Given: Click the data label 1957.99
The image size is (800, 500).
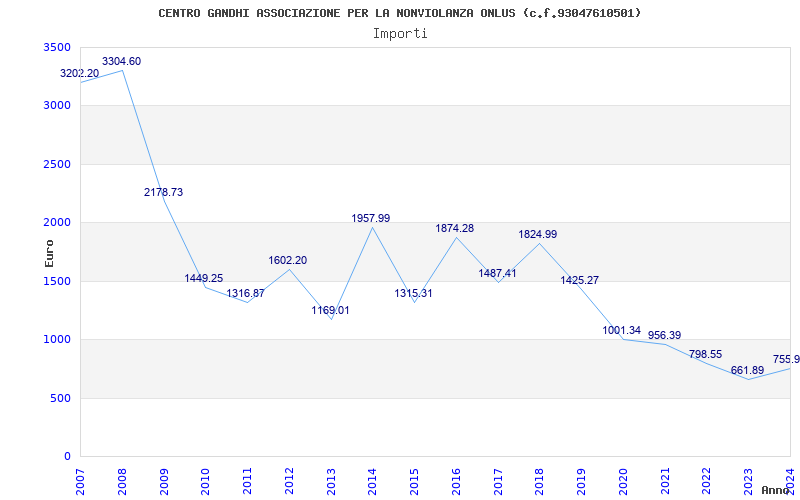Looking at the screenshot, I should click(x=370, y=218).
